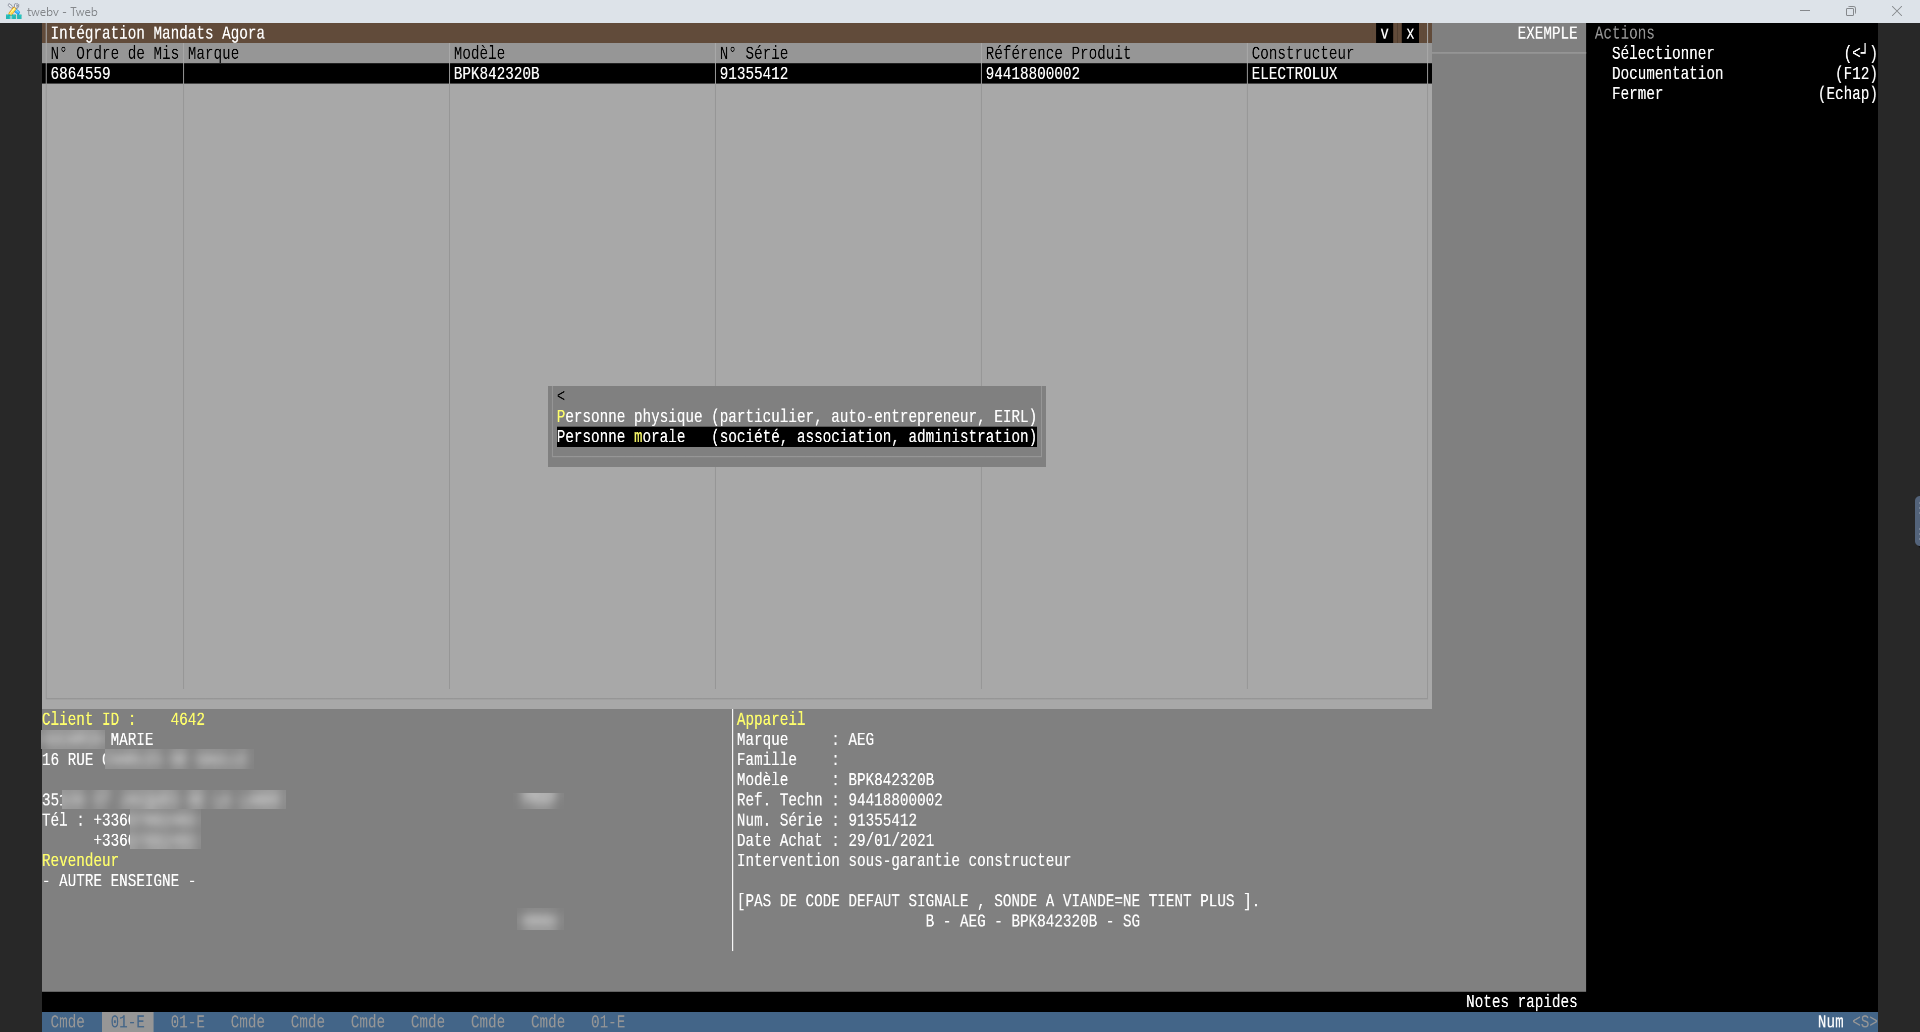Open Documentation from the Actions panel

coord(1667,73)
